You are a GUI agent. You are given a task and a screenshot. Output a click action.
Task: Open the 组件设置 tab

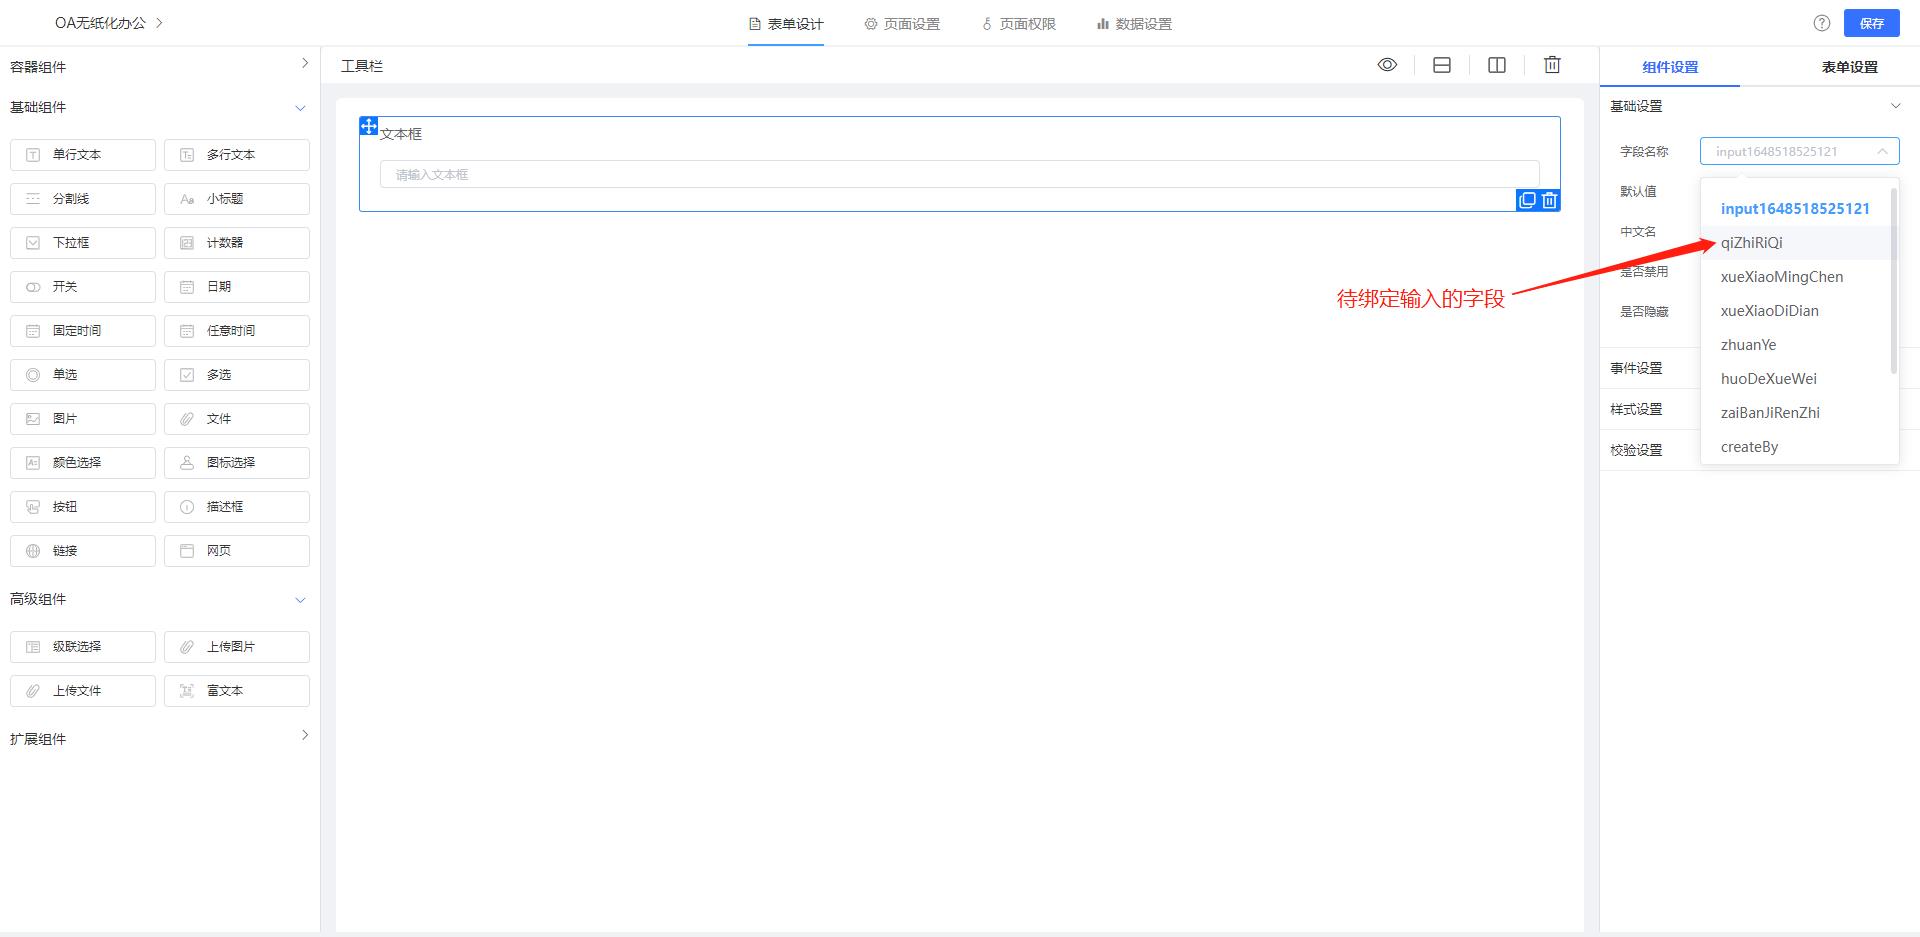point(1670,67)
